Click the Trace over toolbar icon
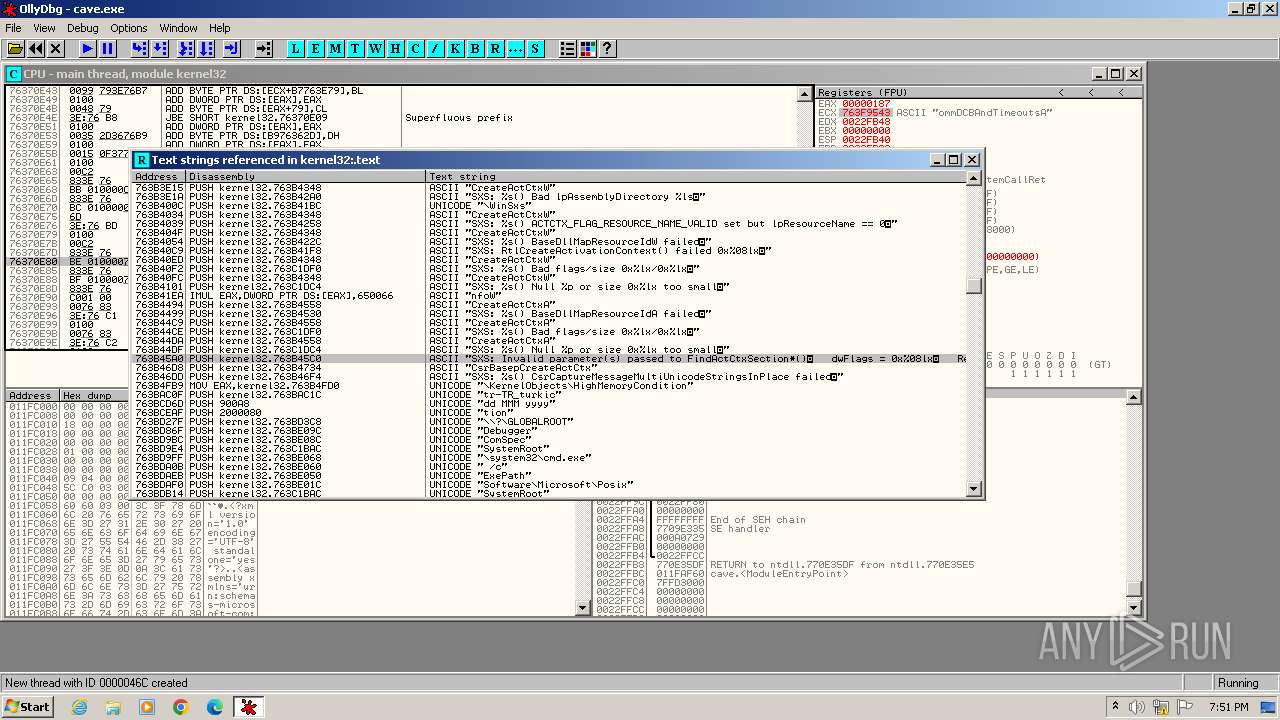The height and width of the screenshot is (720, 1280). 206,48
